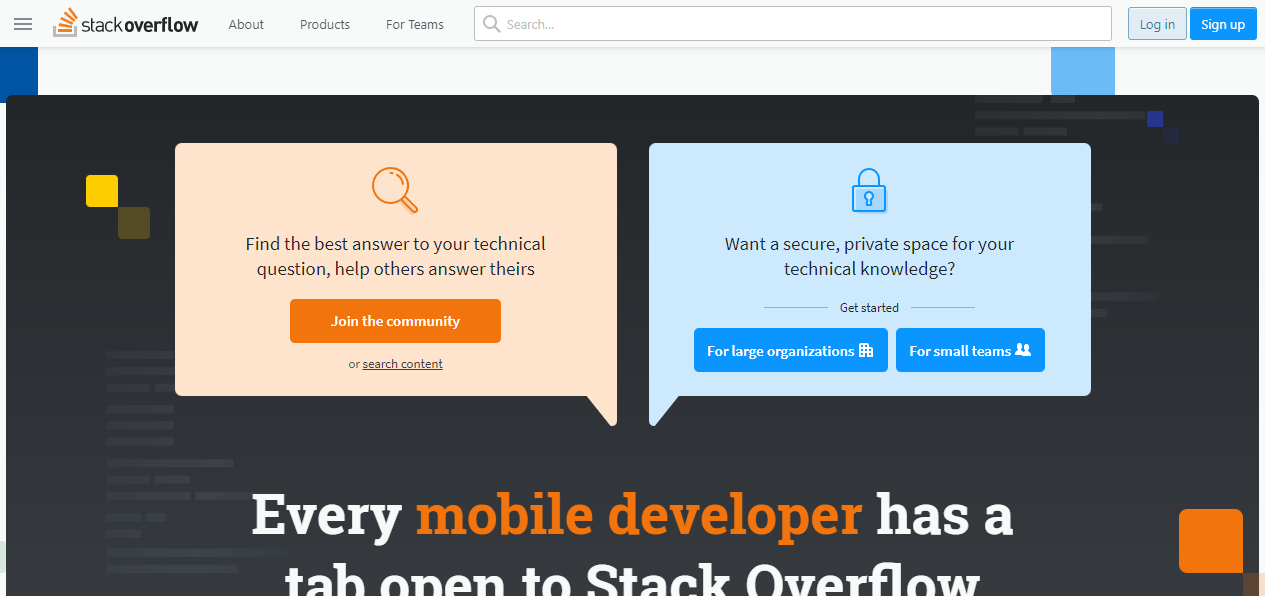1265x596 pixels.
Task: Click the Stack Overflow logo
Action: coord(126,24)
